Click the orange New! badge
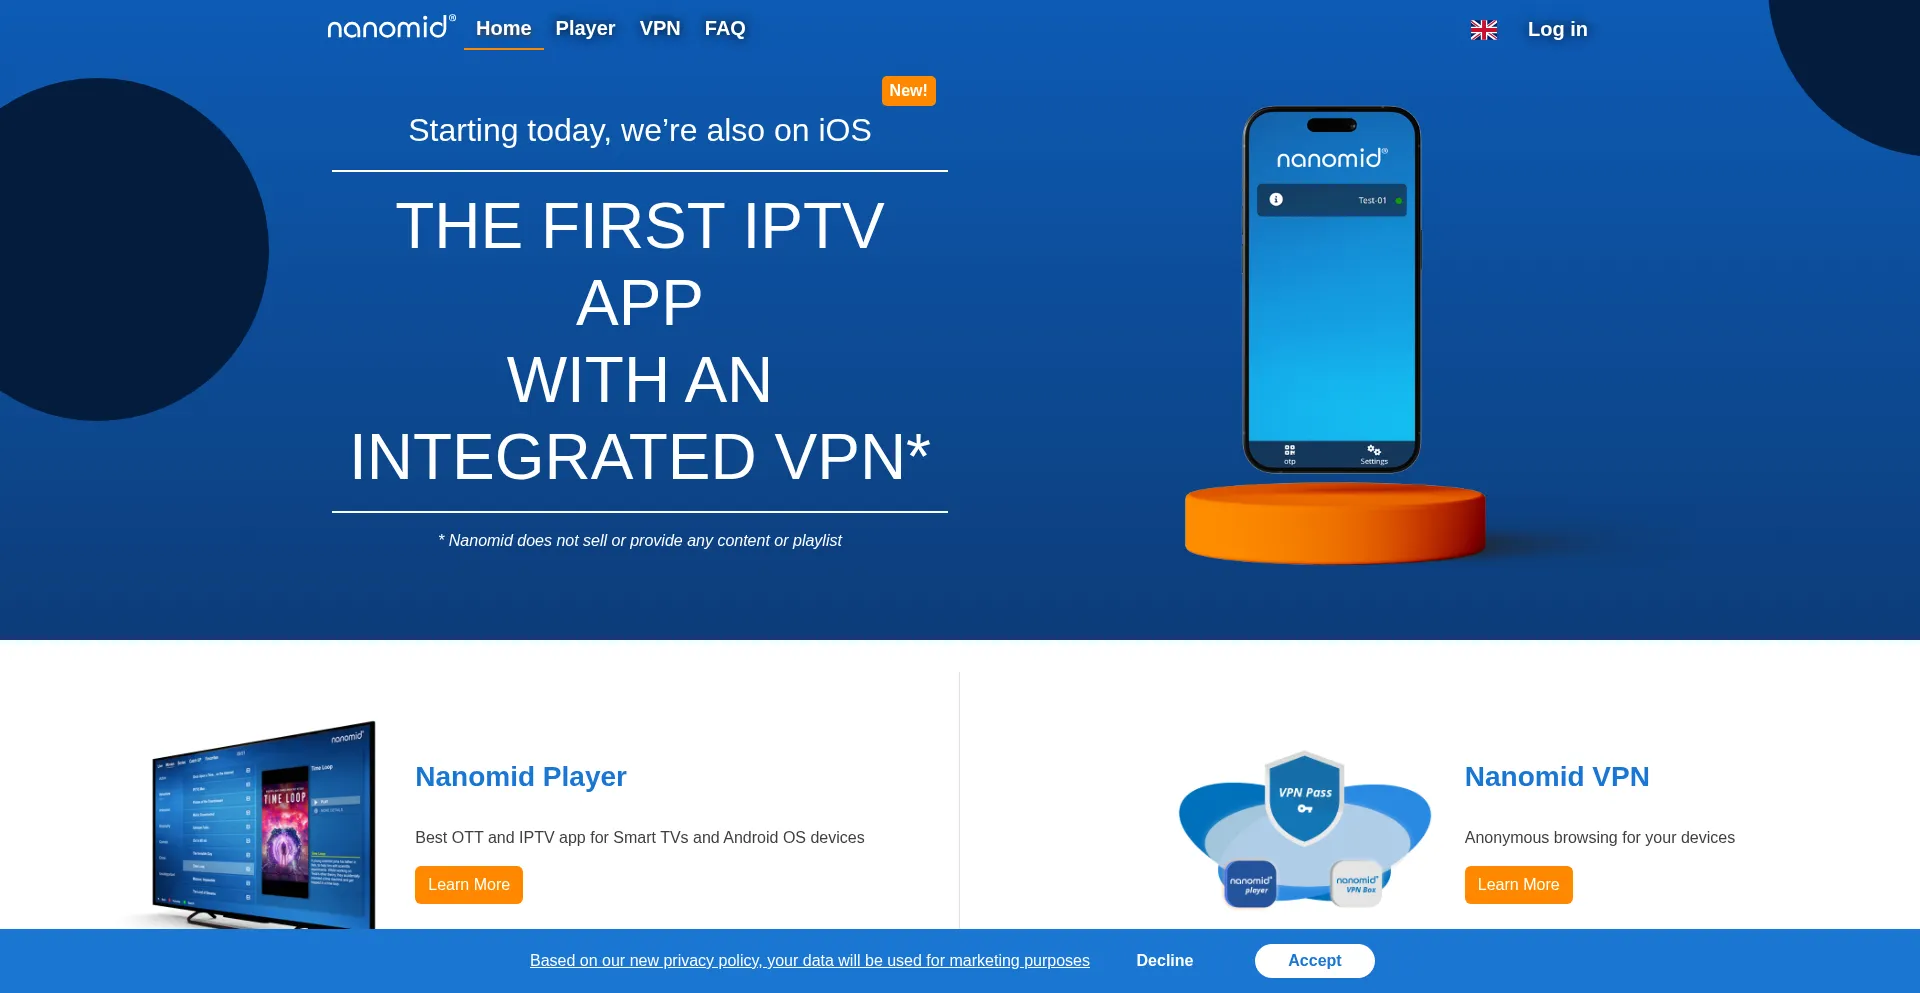 [908, 91]
